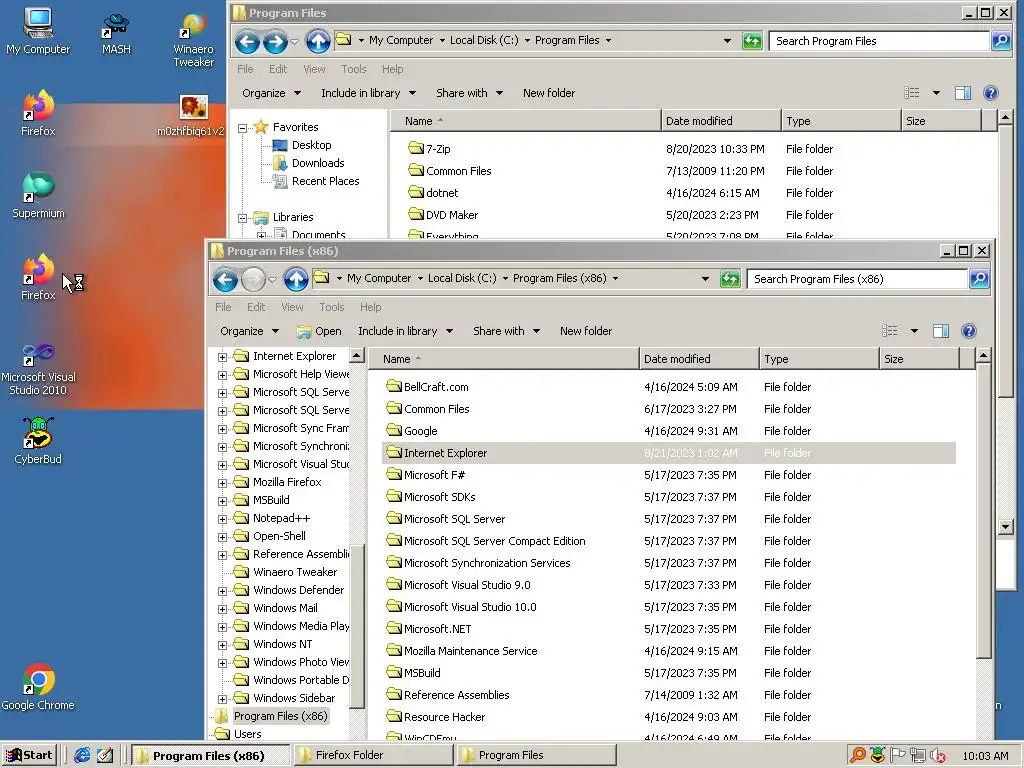Open CyberBud desktop shortcut

(x=38, y=441)
